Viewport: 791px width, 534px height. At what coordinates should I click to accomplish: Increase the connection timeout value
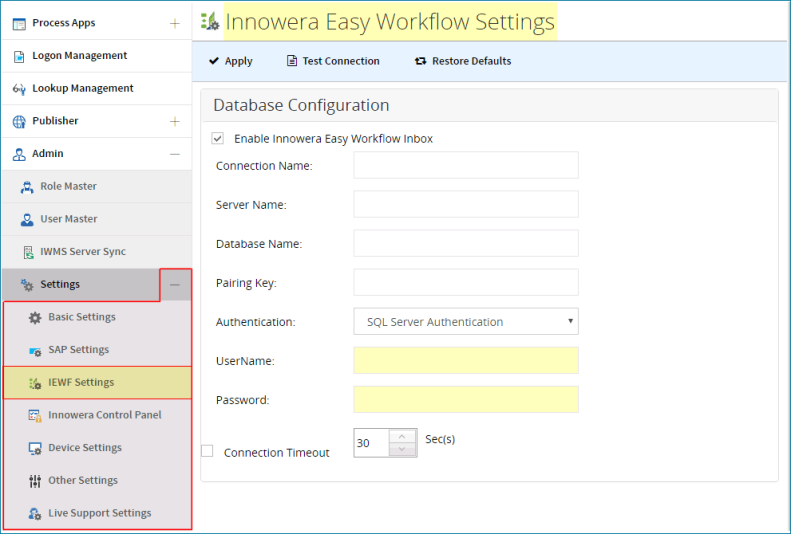point(402,437)
